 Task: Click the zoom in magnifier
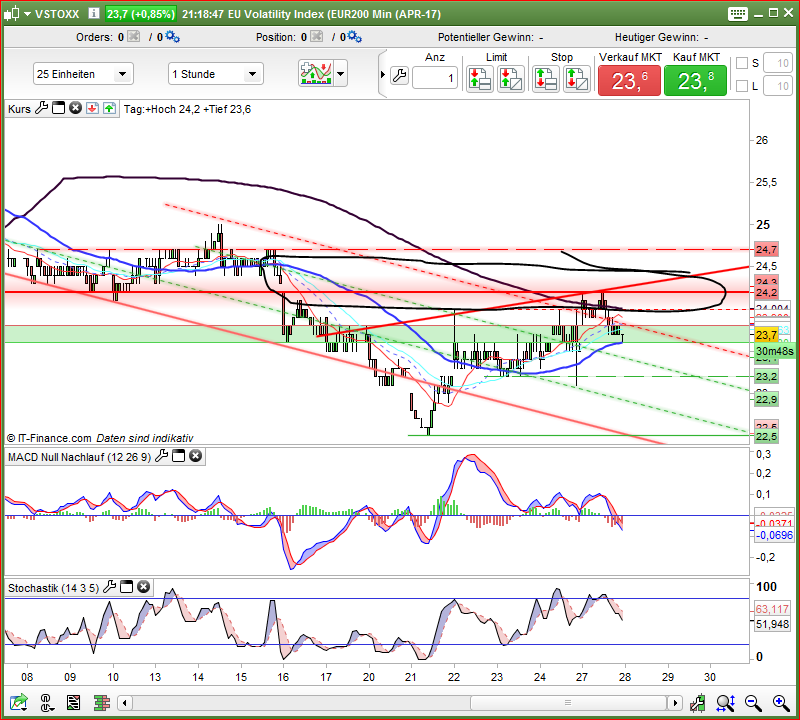(754, 703)
